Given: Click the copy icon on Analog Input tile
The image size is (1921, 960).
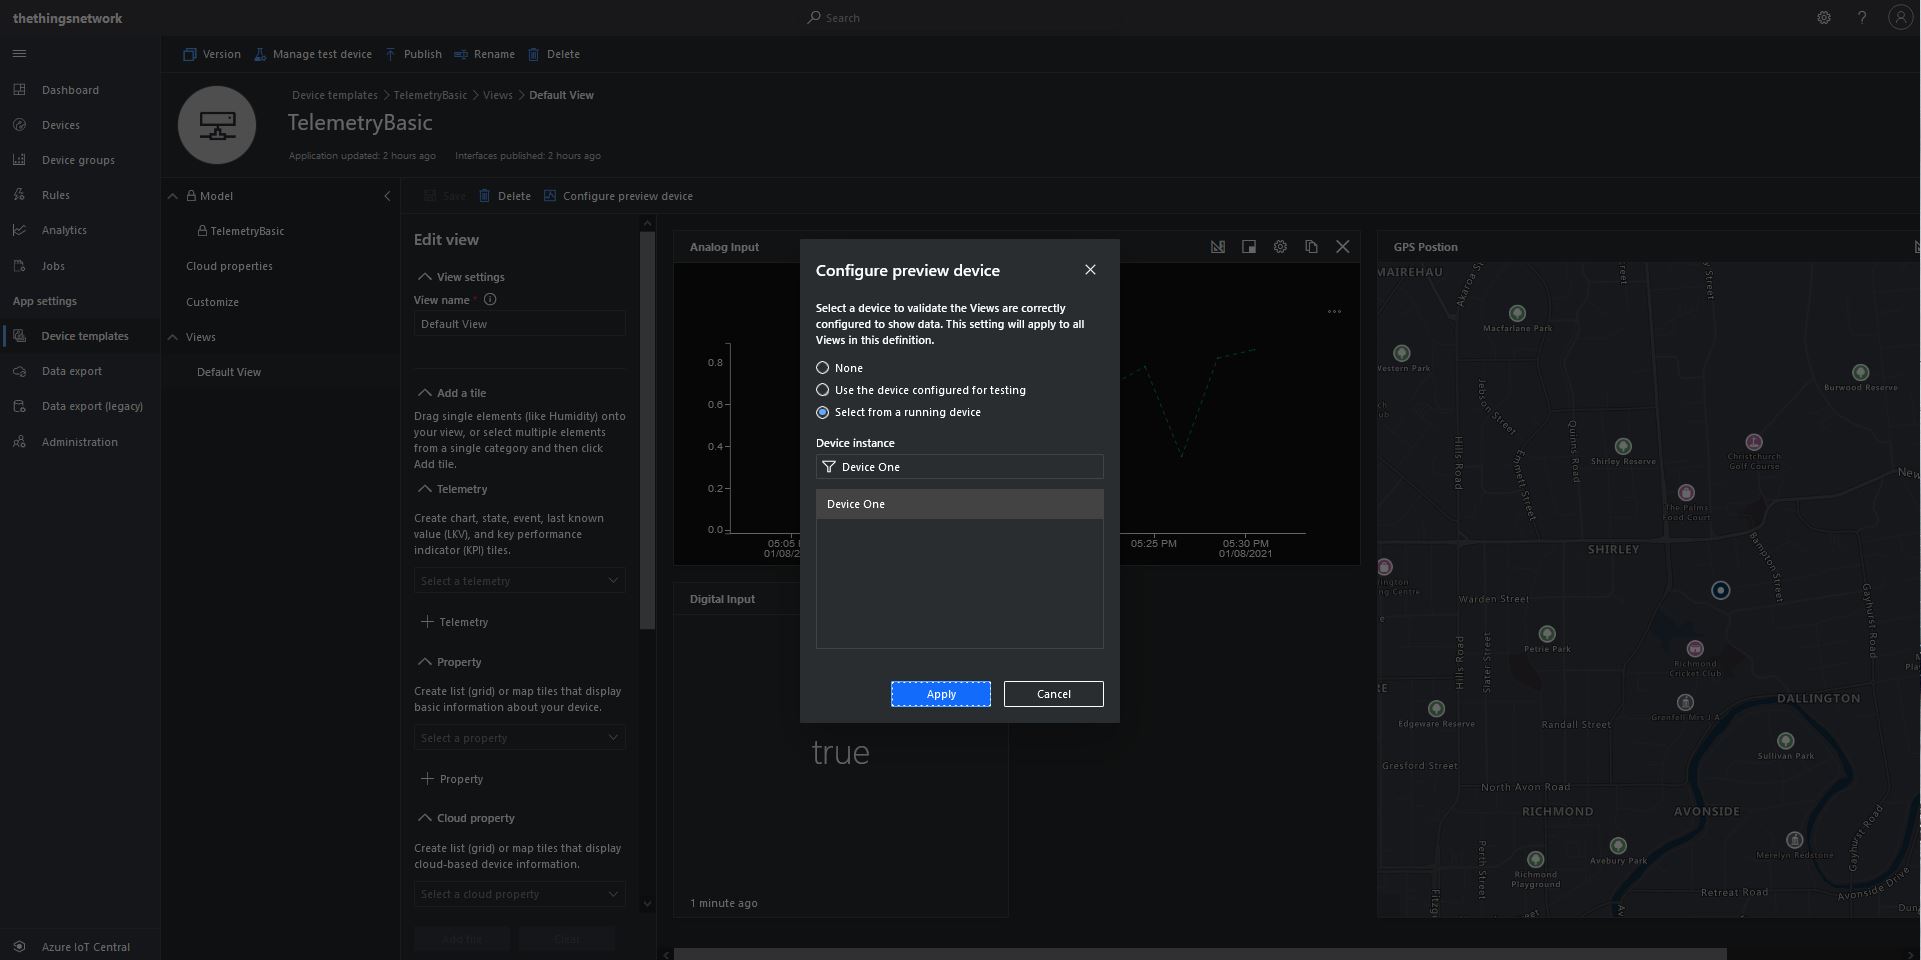Looking at the screenshot, I should (1311, 247).
